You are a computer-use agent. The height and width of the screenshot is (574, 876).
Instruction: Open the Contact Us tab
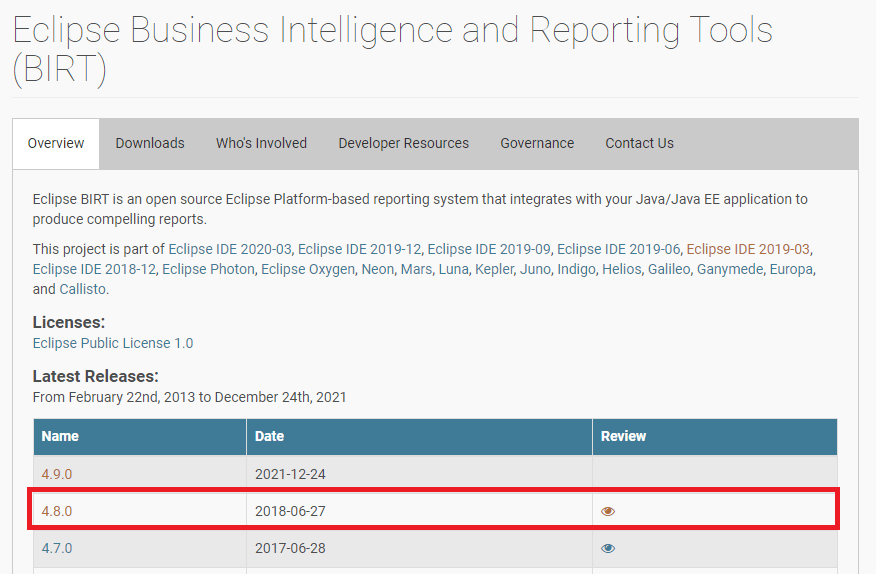coord(639,143)
